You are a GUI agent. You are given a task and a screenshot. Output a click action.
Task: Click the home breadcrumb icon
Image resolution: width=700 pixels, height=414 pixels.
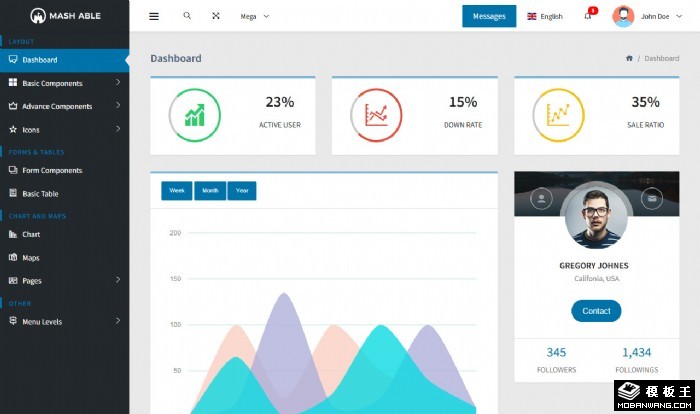pyautogui.click(x=629, y=58)
